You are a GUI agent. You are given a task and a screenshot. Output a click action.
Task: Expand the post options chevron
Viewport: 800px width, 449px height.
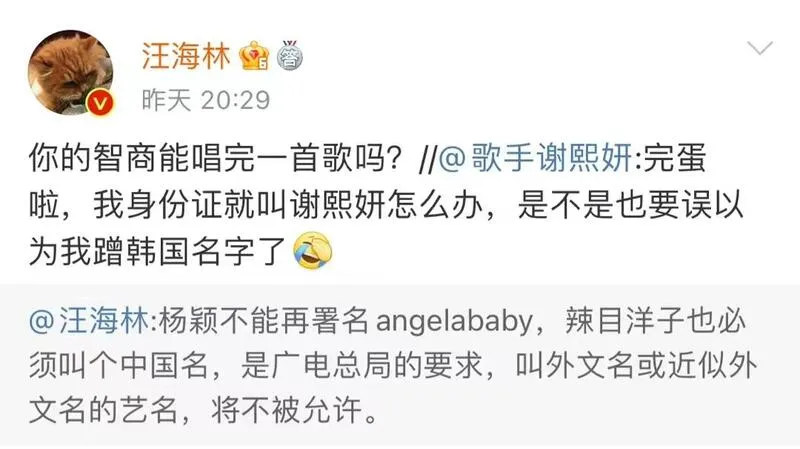coord(760,48)
